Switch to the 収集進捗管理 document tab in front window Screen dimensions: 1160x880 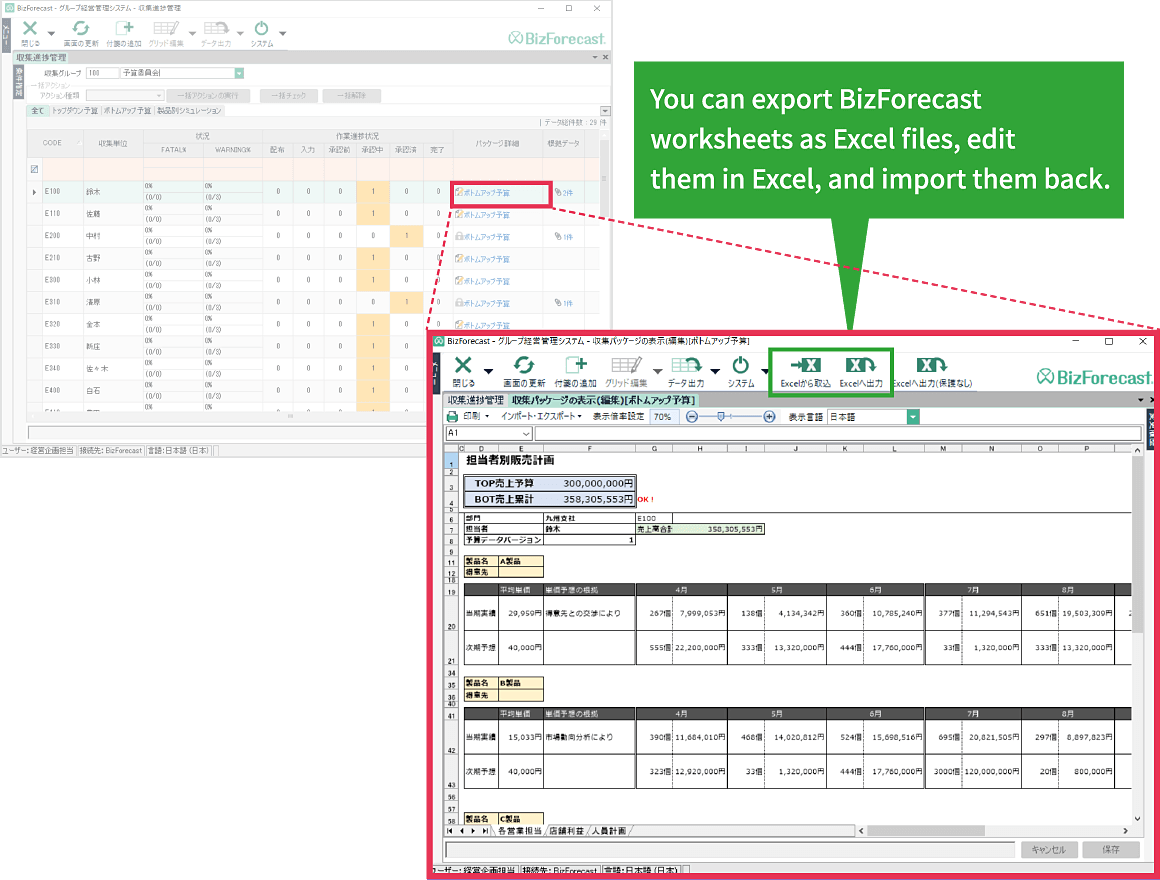point(475,400)
